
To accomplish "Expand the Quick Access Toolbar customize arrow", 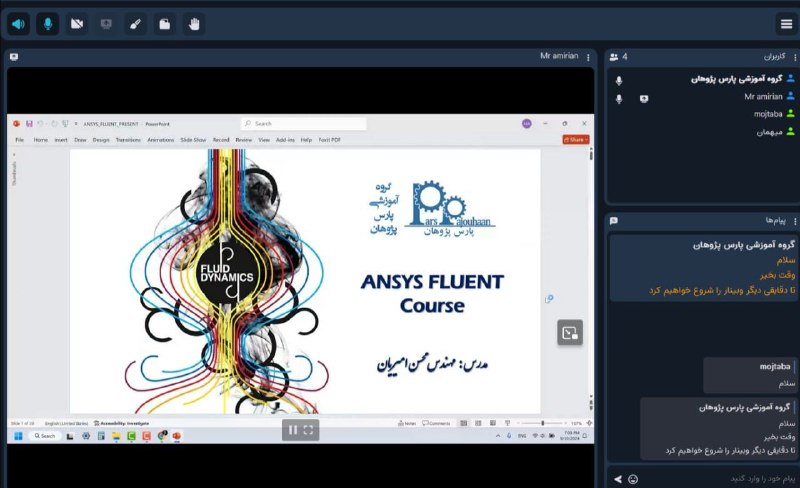I will click(x=76, y=124).
